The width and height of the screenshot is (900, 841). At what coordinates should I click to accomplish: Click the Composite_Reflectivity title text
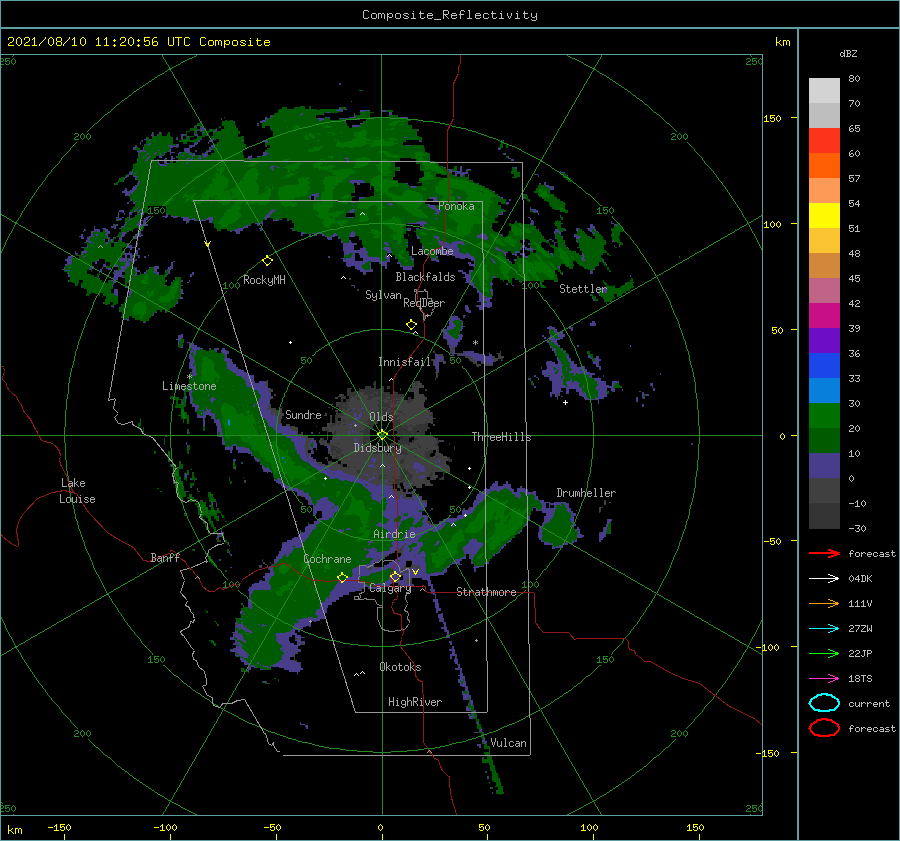(x=450, y=15)
